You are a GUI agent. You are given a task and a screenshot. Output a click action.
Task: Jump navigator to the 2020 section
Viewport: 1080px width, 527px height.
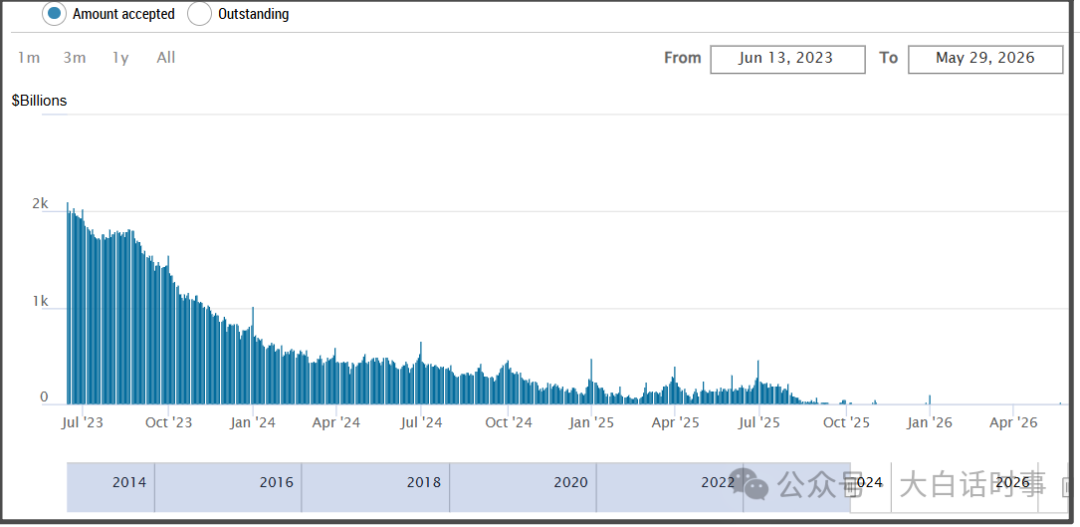click(571, 482)
